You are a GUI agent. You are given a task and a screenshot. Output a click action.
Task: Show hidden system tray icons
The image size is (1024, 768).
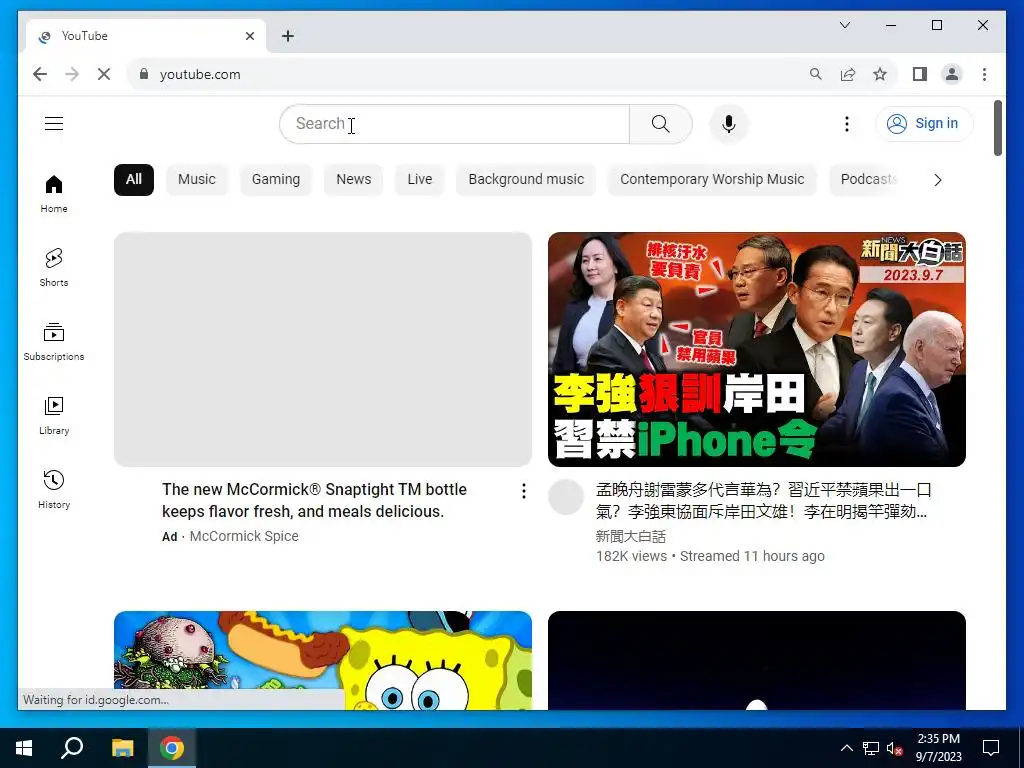846,748
